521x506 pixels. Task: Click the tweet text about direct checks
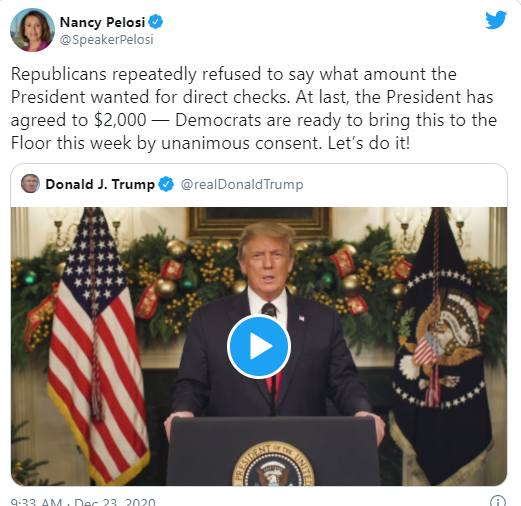[254, 108]
